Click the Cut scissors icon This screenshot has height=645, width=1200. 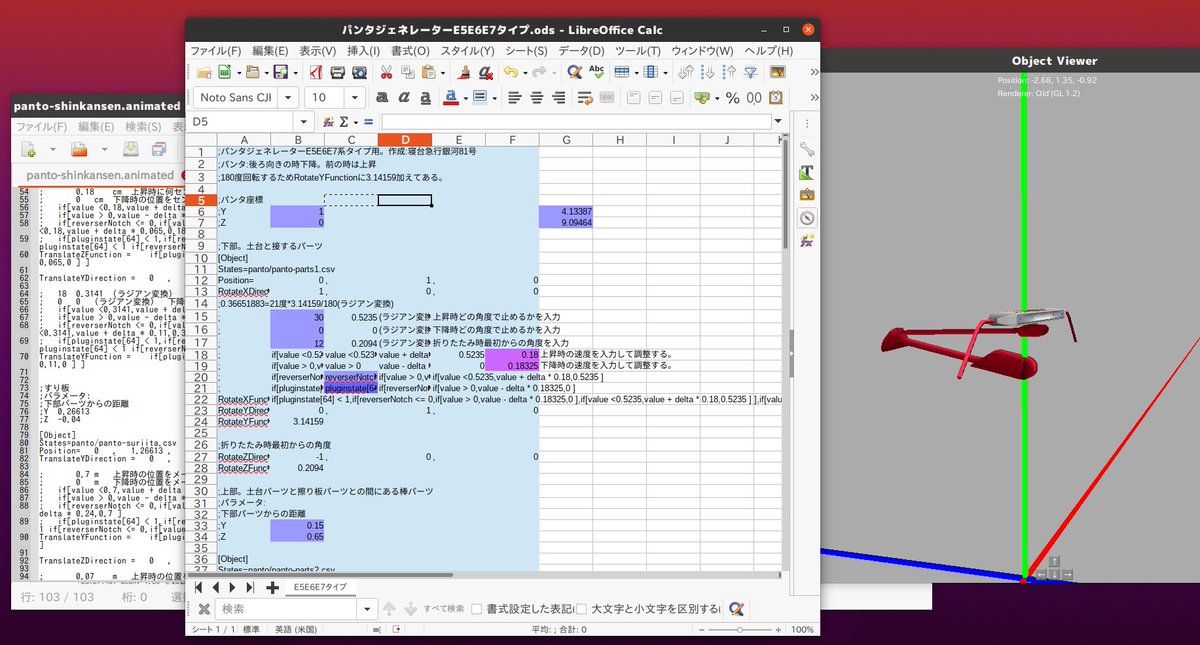[x=386, y=72]
